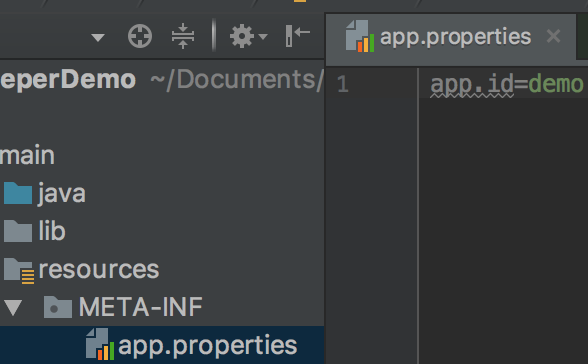This screenshot has width=588, height=364.
Task: Click the scroll from source target icon
Action: [x=140, y=36]
